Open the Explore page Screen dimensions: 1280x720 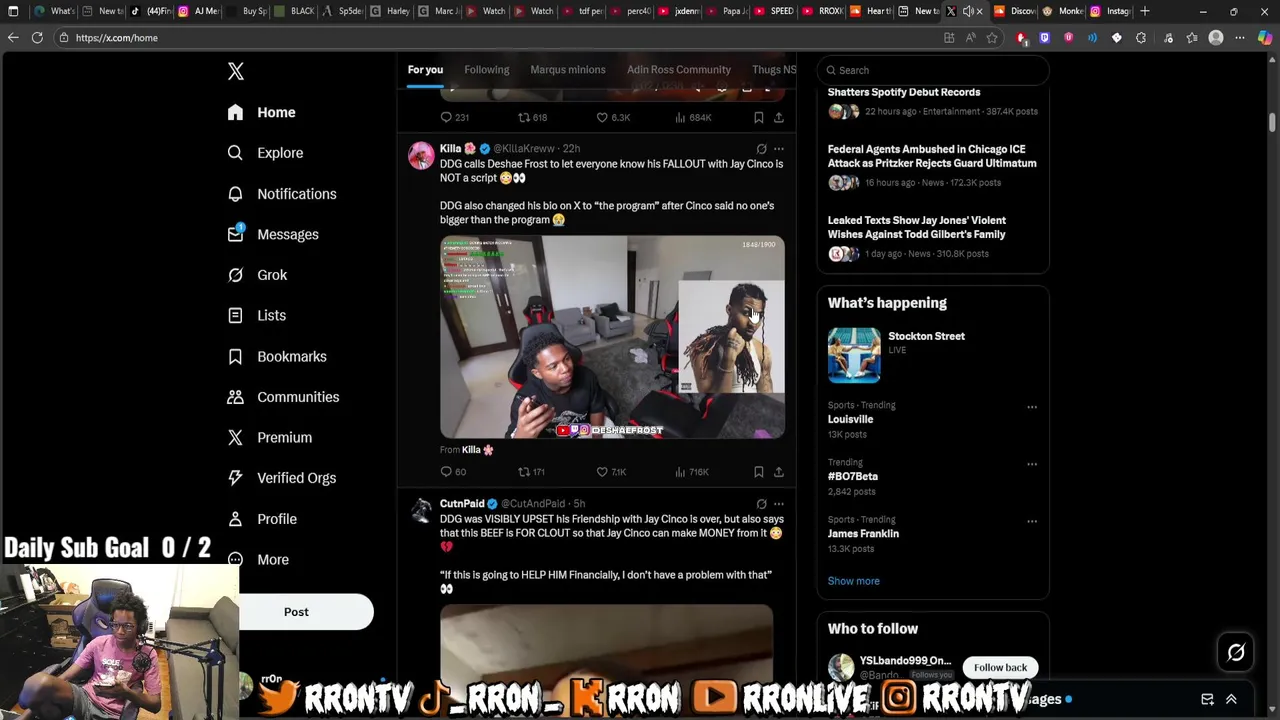tap(265, 153)
